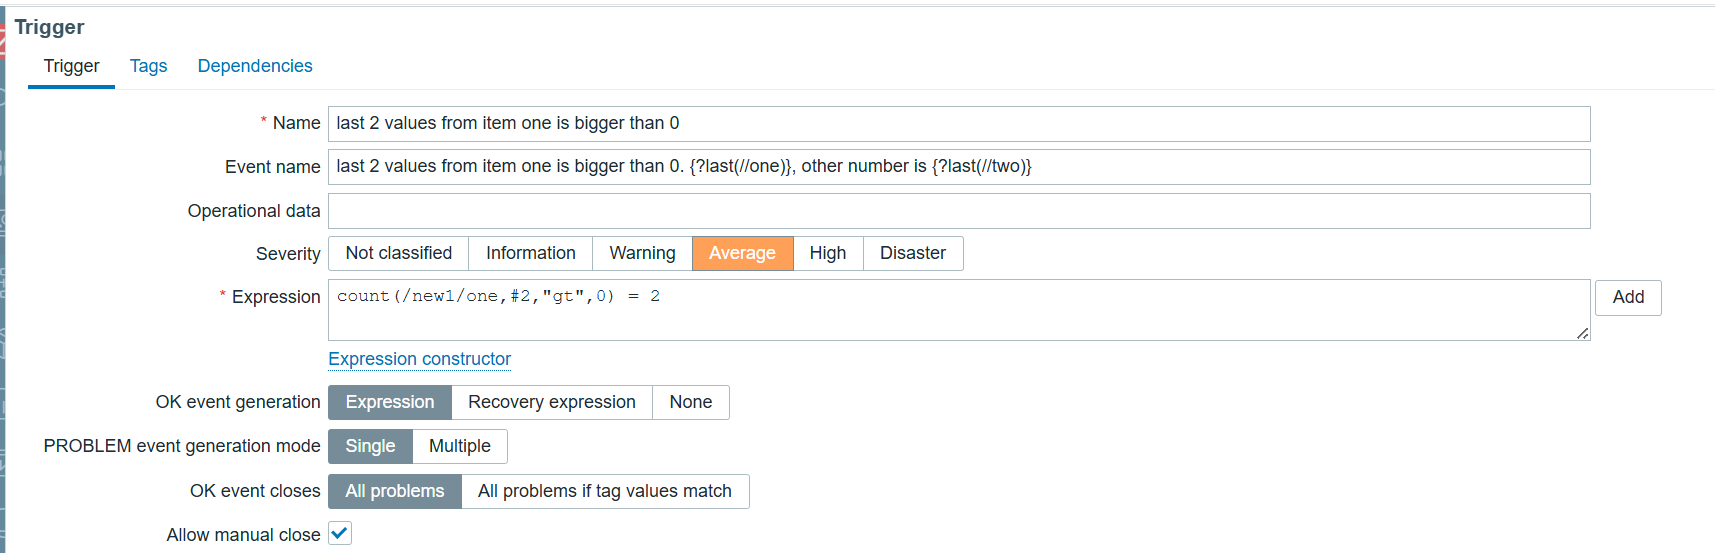The height and width of the screenshot is (553, 1715).
Task: Click the Expression textarea resize handle
Action: 1582,333
